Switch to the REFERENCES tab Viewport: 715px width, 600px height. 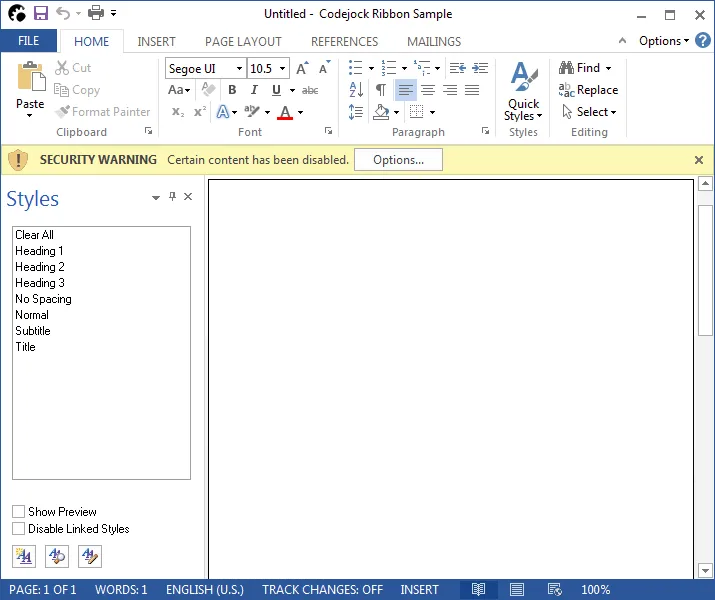(x=344, y=41)
